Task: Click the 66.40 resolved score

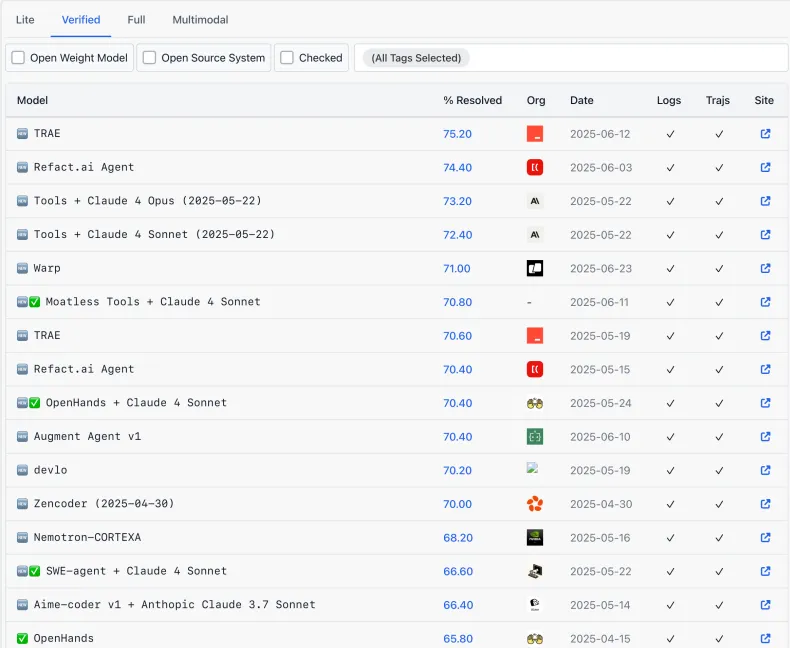Action: (x=457, y=605)
